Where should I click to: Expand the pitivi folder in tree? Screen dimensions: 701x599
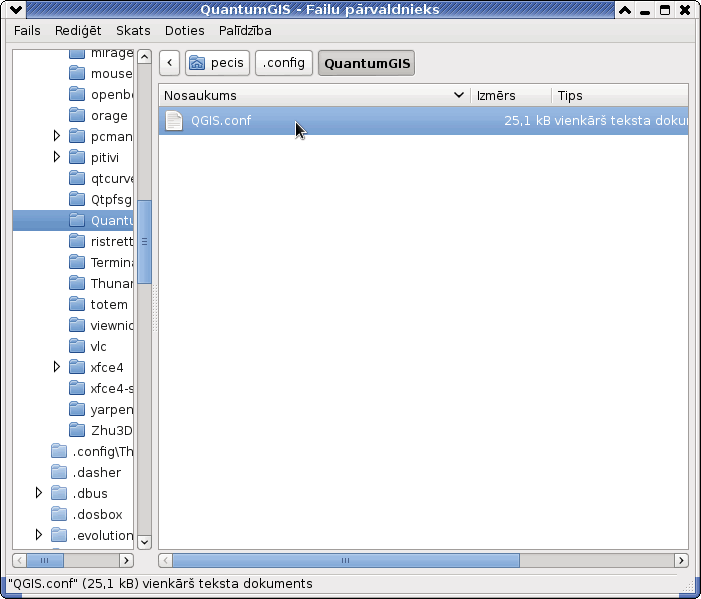tap(56, 156)
